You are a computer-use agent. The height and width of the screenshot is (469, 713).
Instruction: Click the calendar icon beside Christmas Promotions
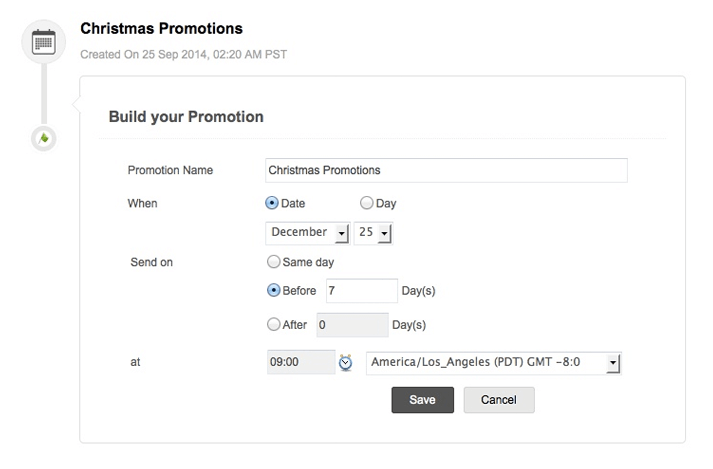pos(44,42)
